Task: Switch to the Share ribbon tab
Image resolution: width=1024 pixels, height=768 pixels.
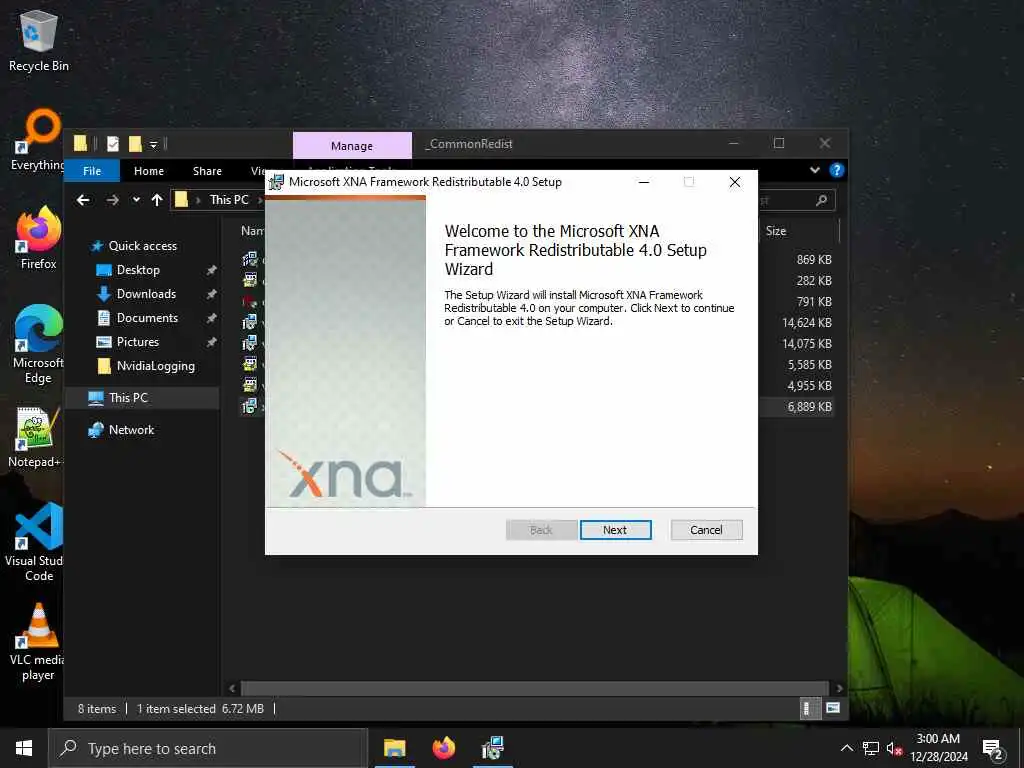Action: (207, 171)
